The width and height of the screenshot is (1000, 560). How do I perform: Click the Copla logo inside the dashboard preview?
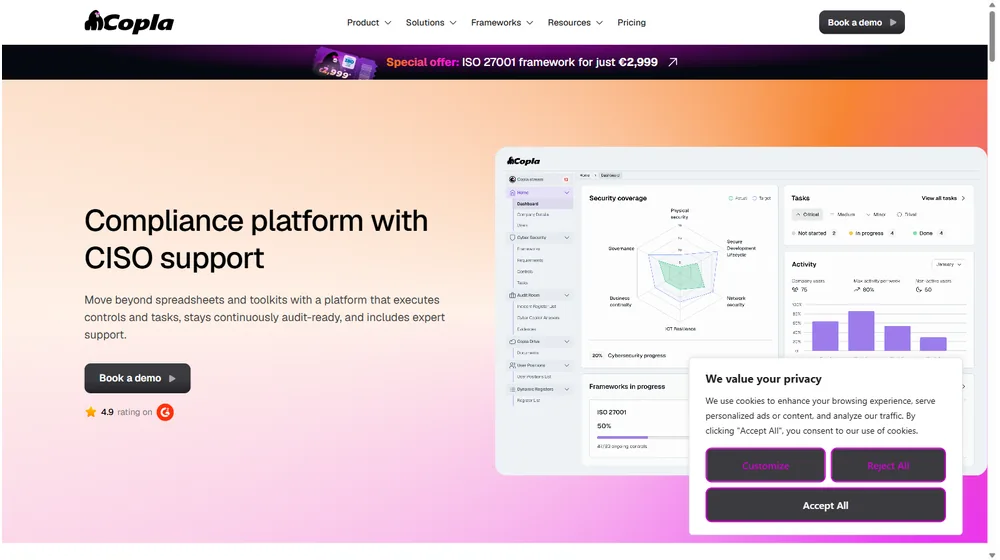524,161
